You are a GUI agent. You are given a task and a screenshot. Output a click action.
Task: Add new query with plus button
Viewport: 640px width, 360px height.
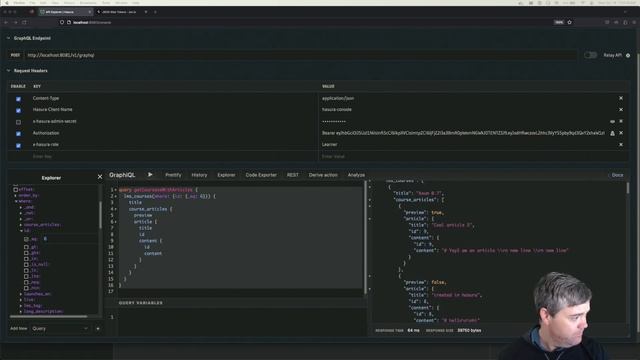click(x=98, y=329)
